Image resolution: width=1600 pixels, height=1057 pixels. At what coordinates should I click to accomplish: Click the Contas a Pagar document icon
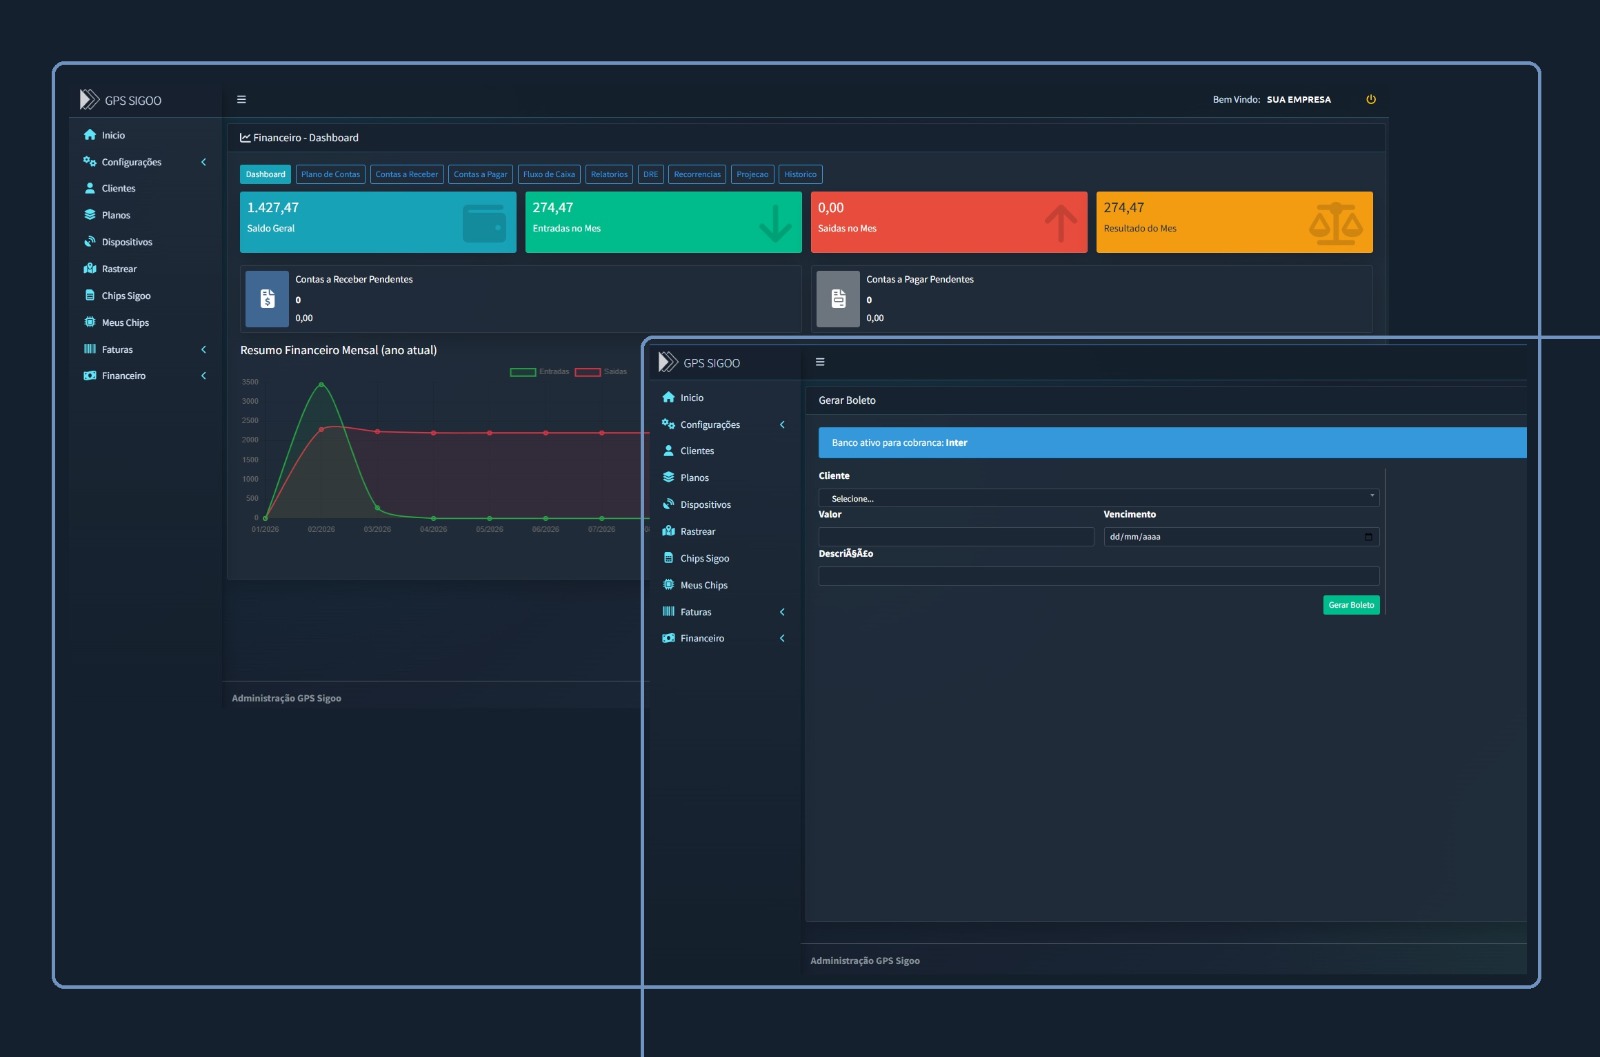(x=838, y=298)
